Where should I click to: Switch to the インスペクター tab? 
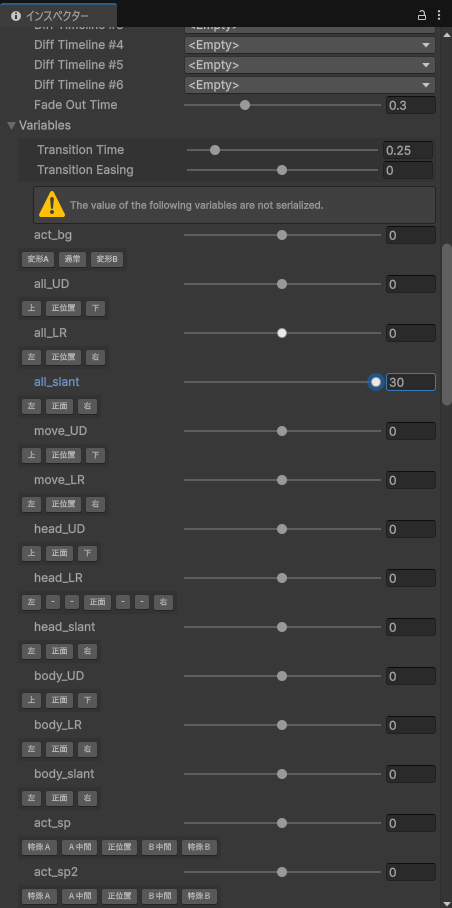tap(58, 16)
